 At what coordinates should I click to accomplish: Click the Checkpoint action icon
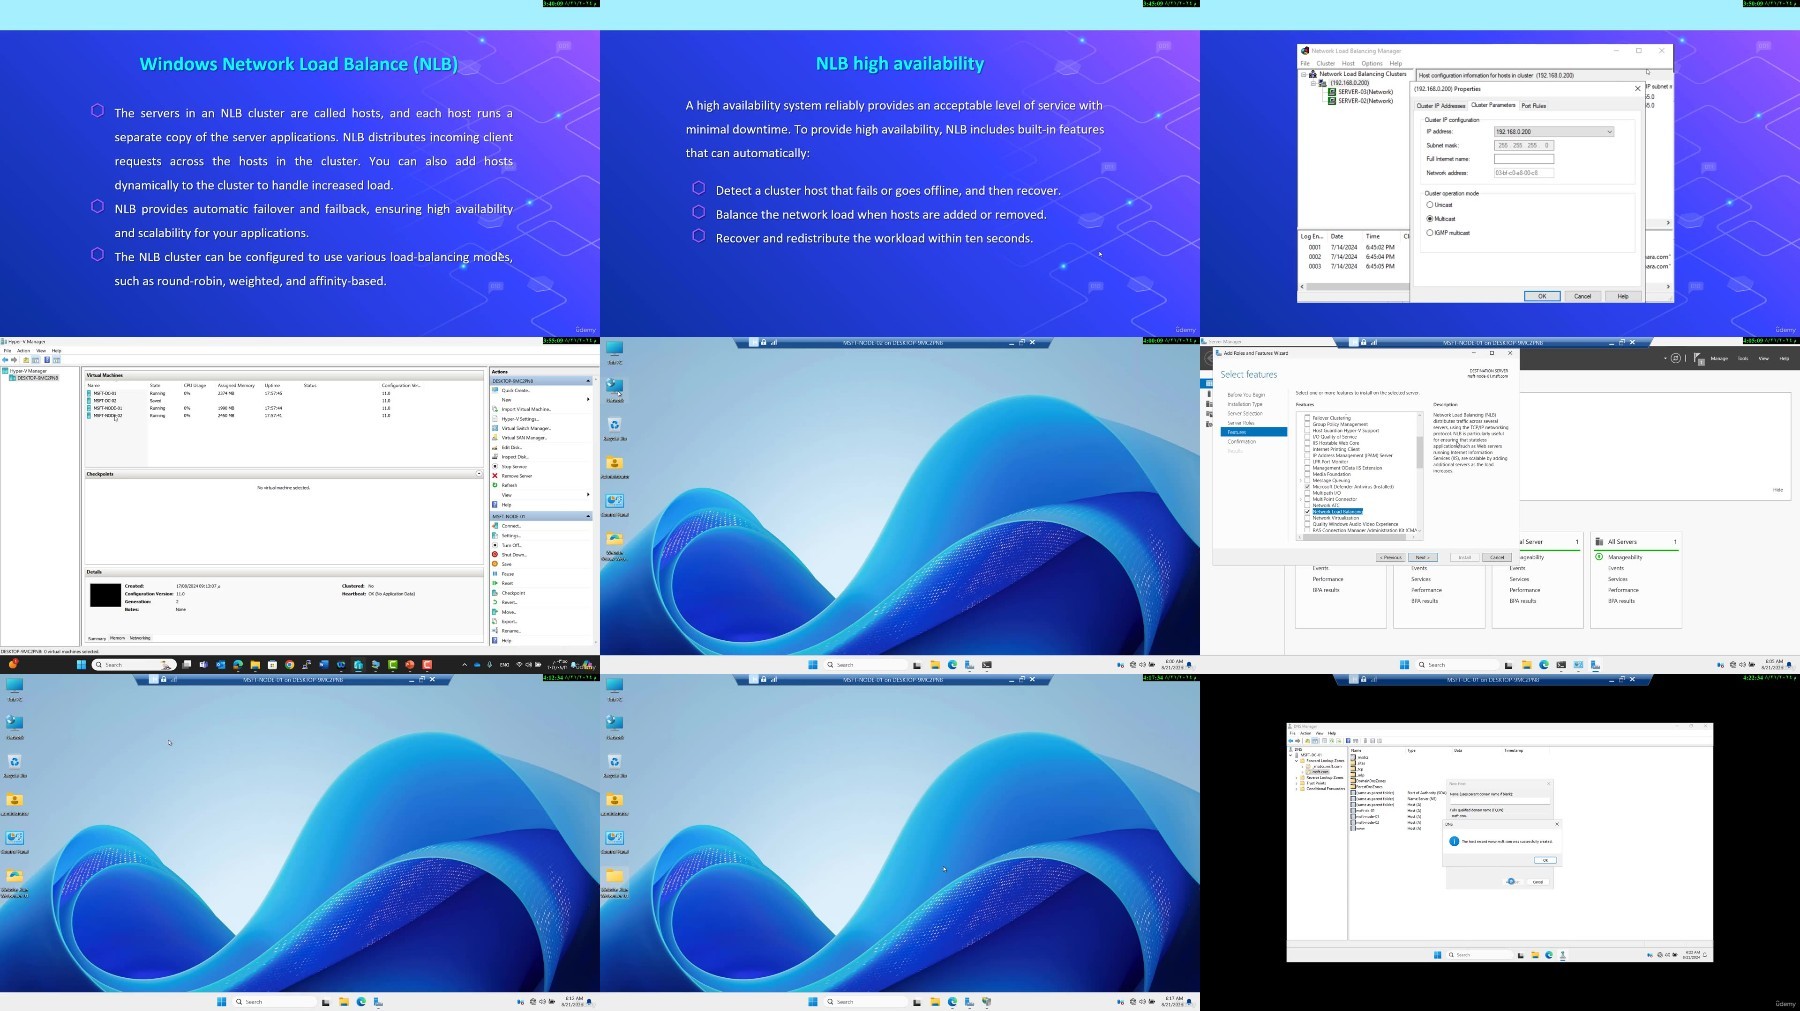click(x=495, y=593)
